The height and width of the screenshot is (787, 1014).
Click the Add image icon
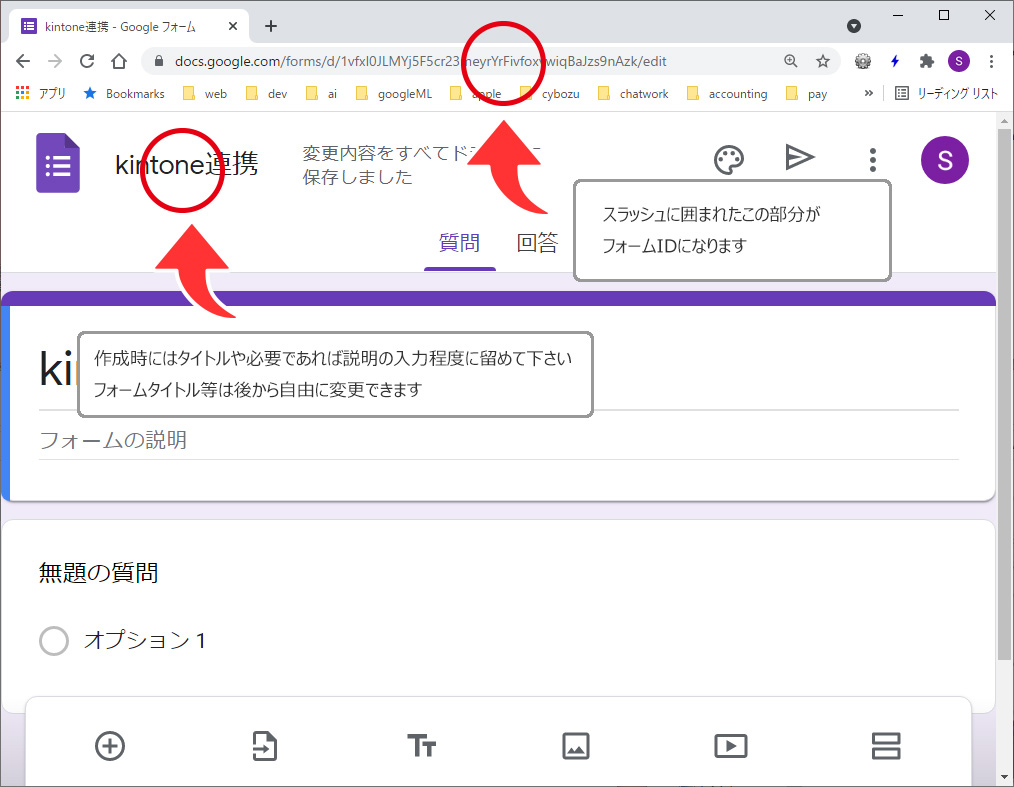576,746
